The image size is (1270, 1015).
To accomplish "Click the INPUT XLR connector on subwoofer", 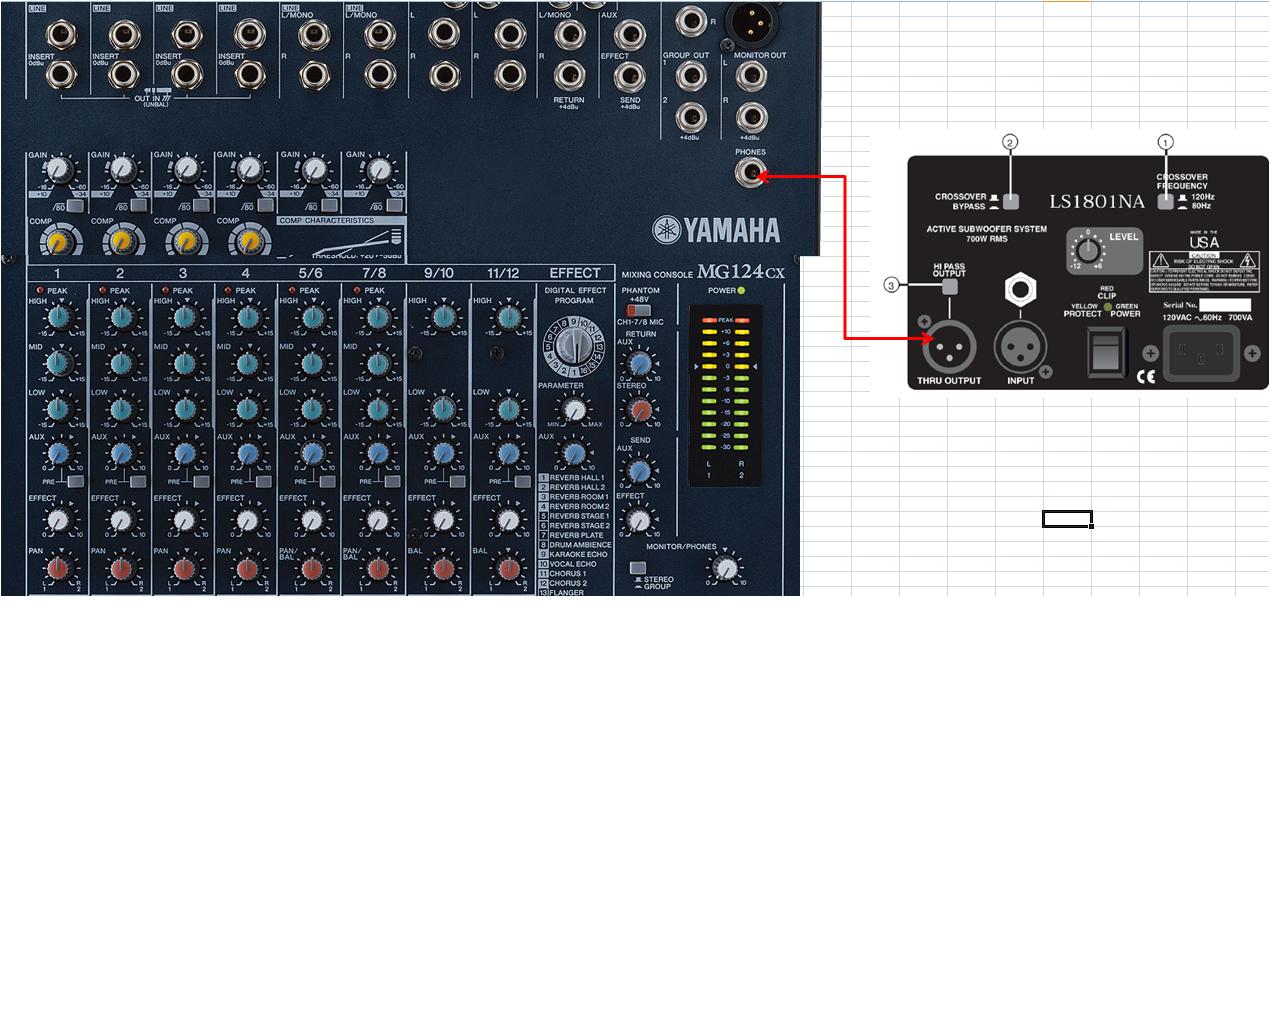I will [x=1020, y=348].
